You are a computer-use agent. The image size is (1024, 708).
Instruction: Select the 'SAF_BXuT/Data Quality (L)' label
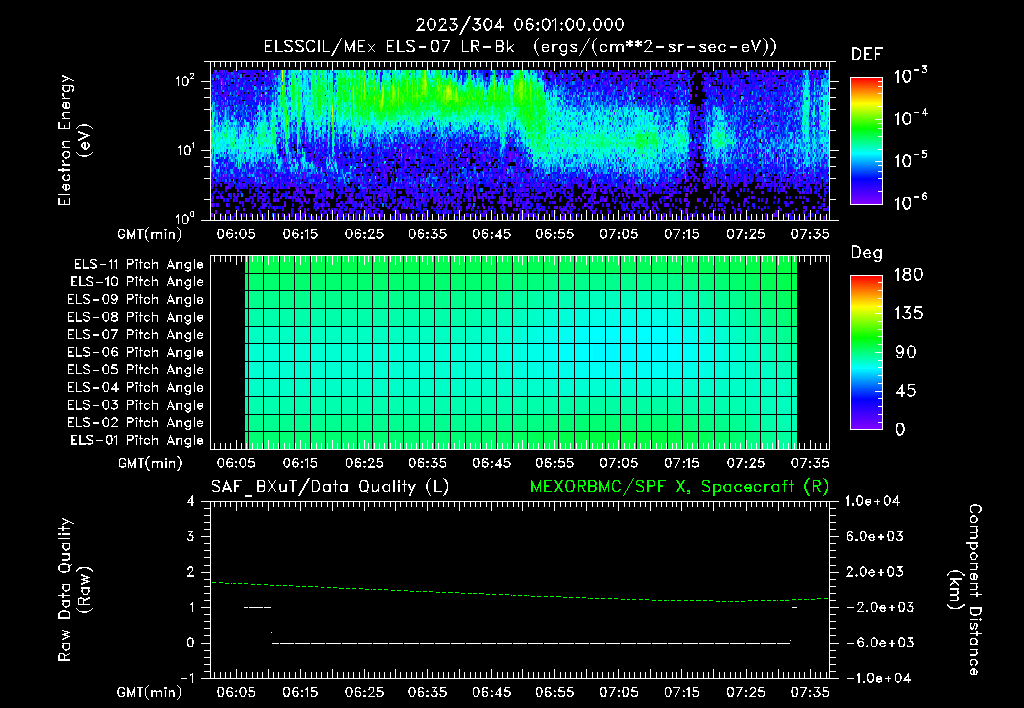(x=330, y=487)
